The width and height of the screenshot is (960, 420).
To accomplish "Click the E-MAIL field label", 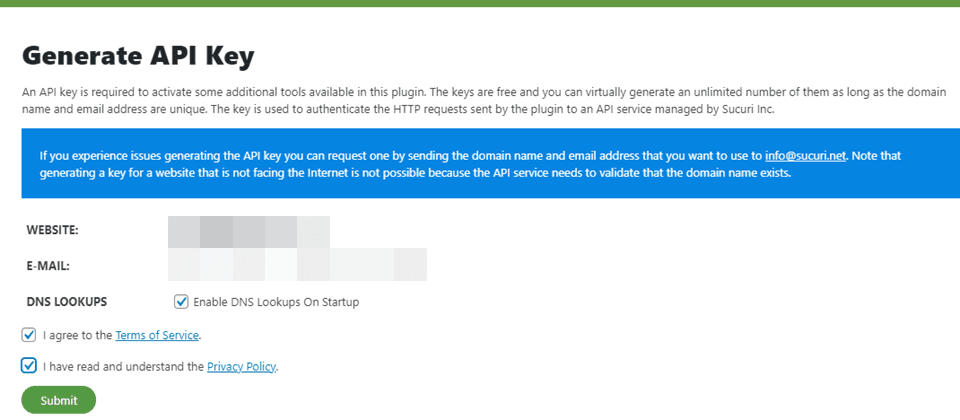I will point(47,266).
